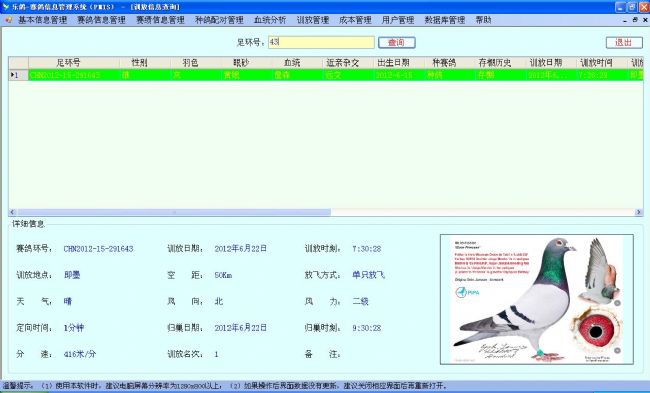Open the 种鸽配对管理 menu
The image size is (650, 393).
219,20
